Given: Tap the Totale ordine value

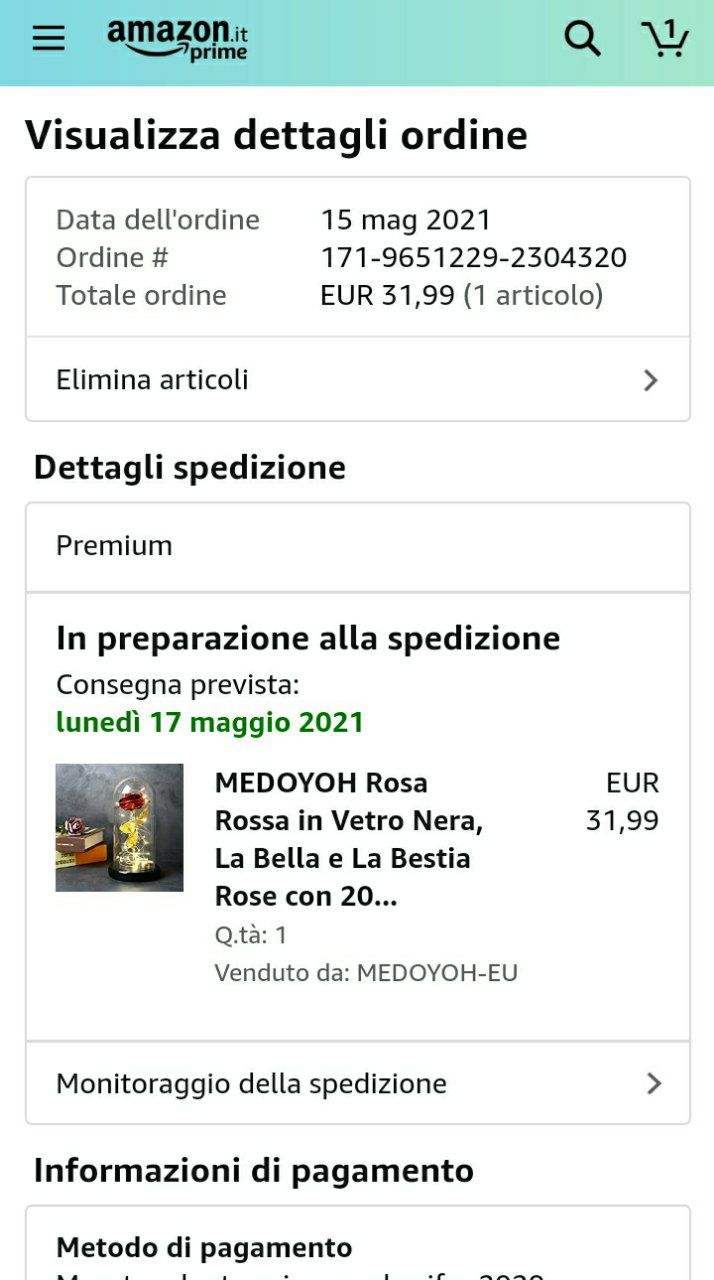Looking at the screenshot, I should (x=461, y=295).
